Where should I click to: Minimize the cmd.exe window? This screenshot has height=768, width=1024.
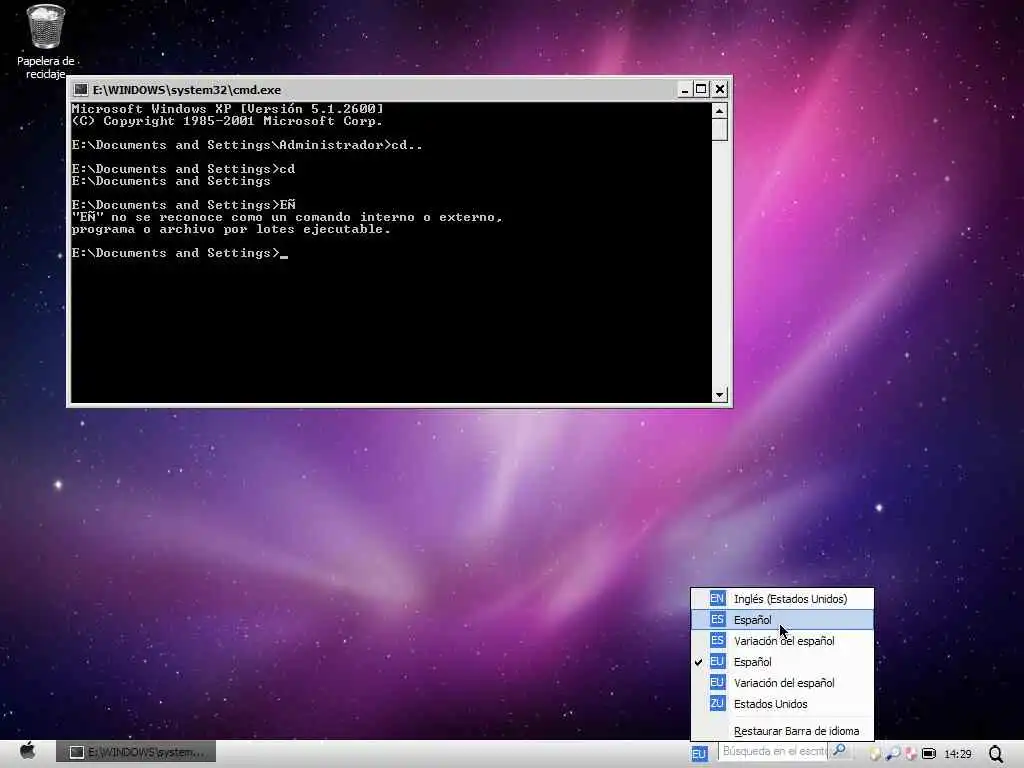click(x=684, y=89)
